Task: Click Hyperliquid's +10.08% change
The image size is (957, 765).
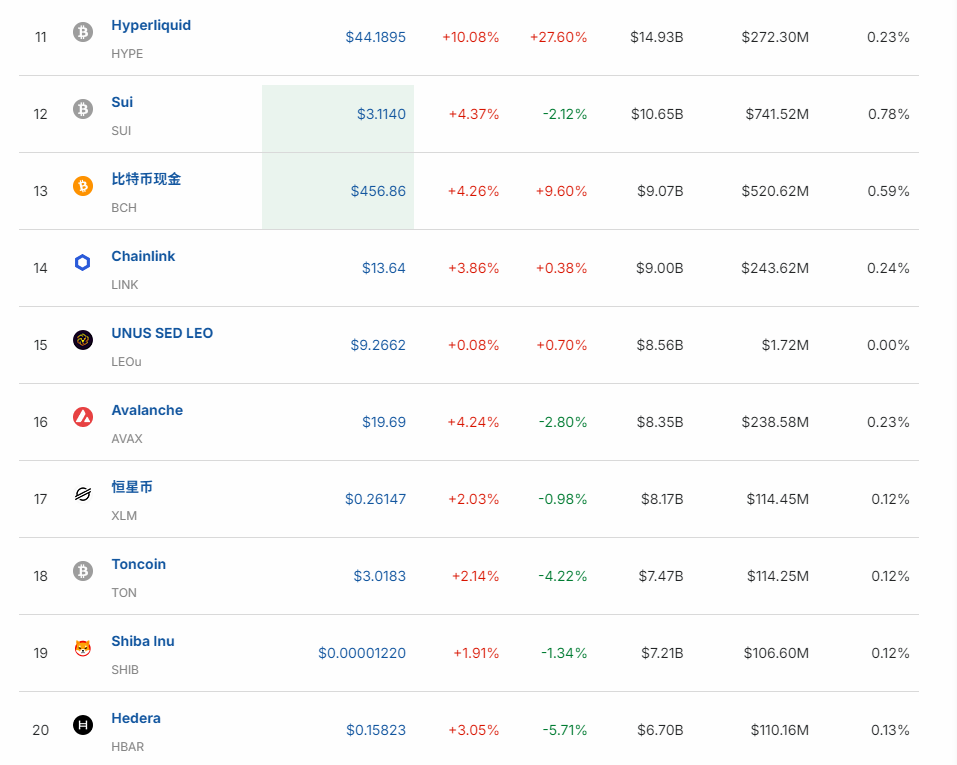Action: click(471, 37)
